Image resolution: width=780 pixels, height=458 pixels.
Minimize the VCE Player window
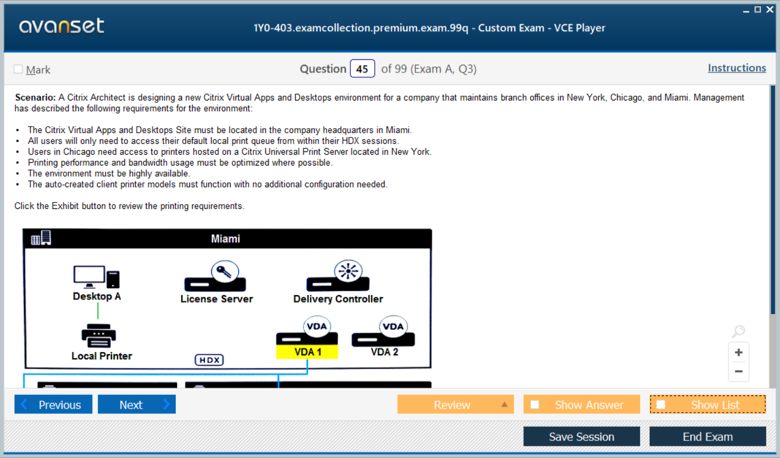pos(746,10)
